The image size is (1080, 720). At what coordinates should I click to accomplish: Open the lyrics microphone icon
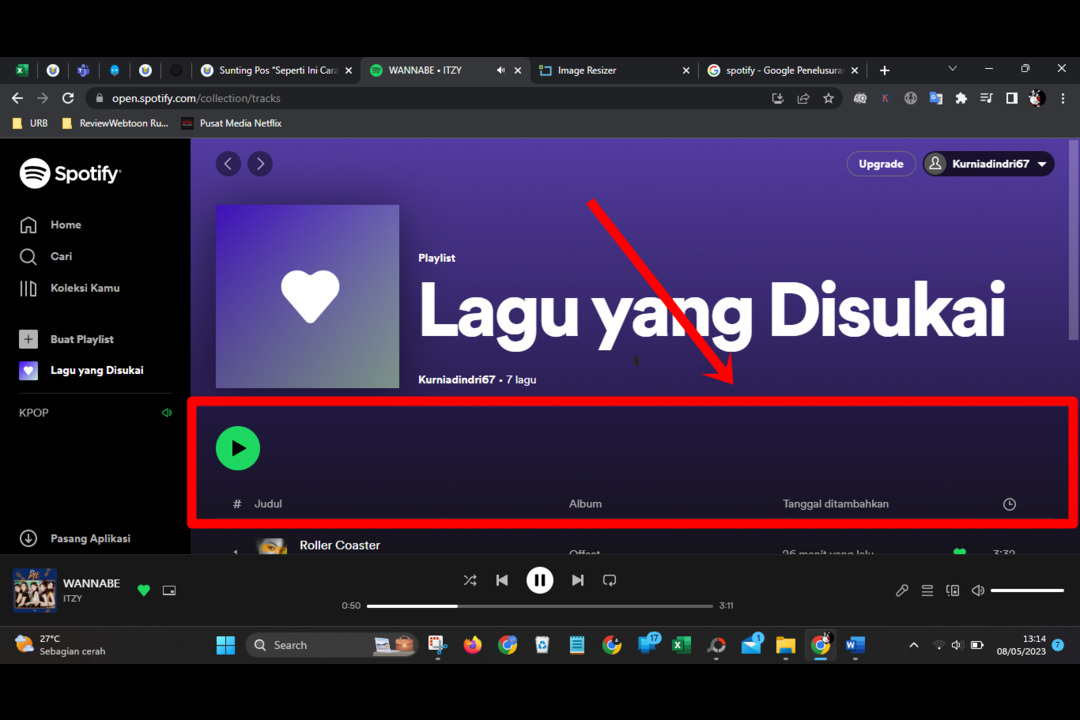click(902, 590)
